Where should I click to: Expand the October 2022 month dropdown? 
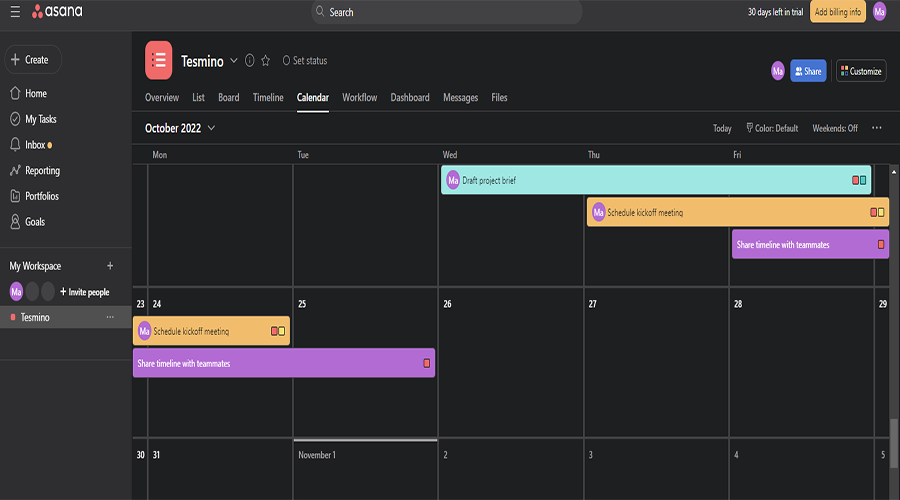click(x=180, y=128)
